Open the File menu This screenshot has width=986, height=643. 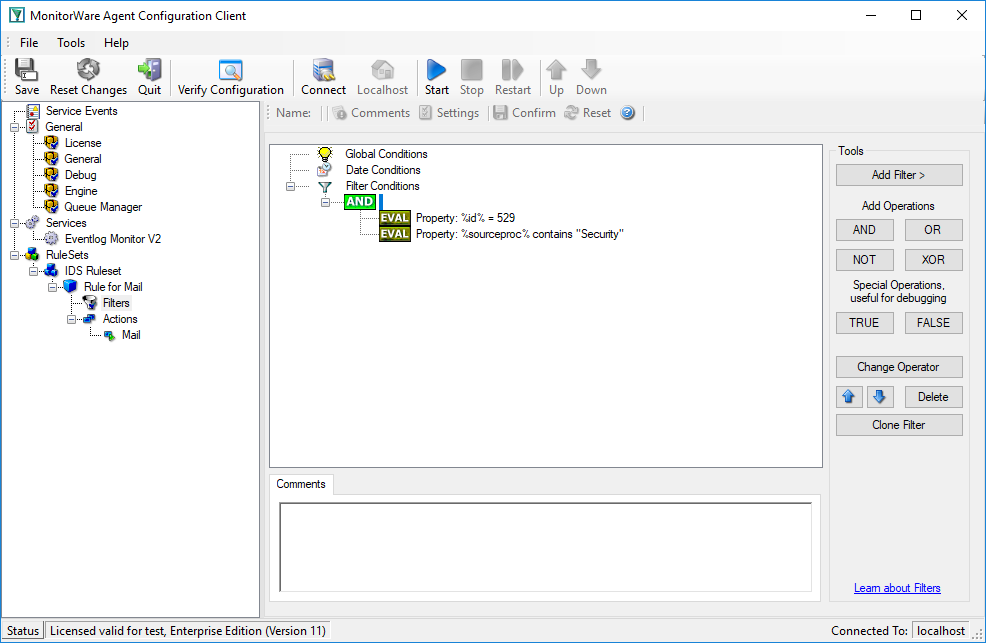[x=29, y=43]
